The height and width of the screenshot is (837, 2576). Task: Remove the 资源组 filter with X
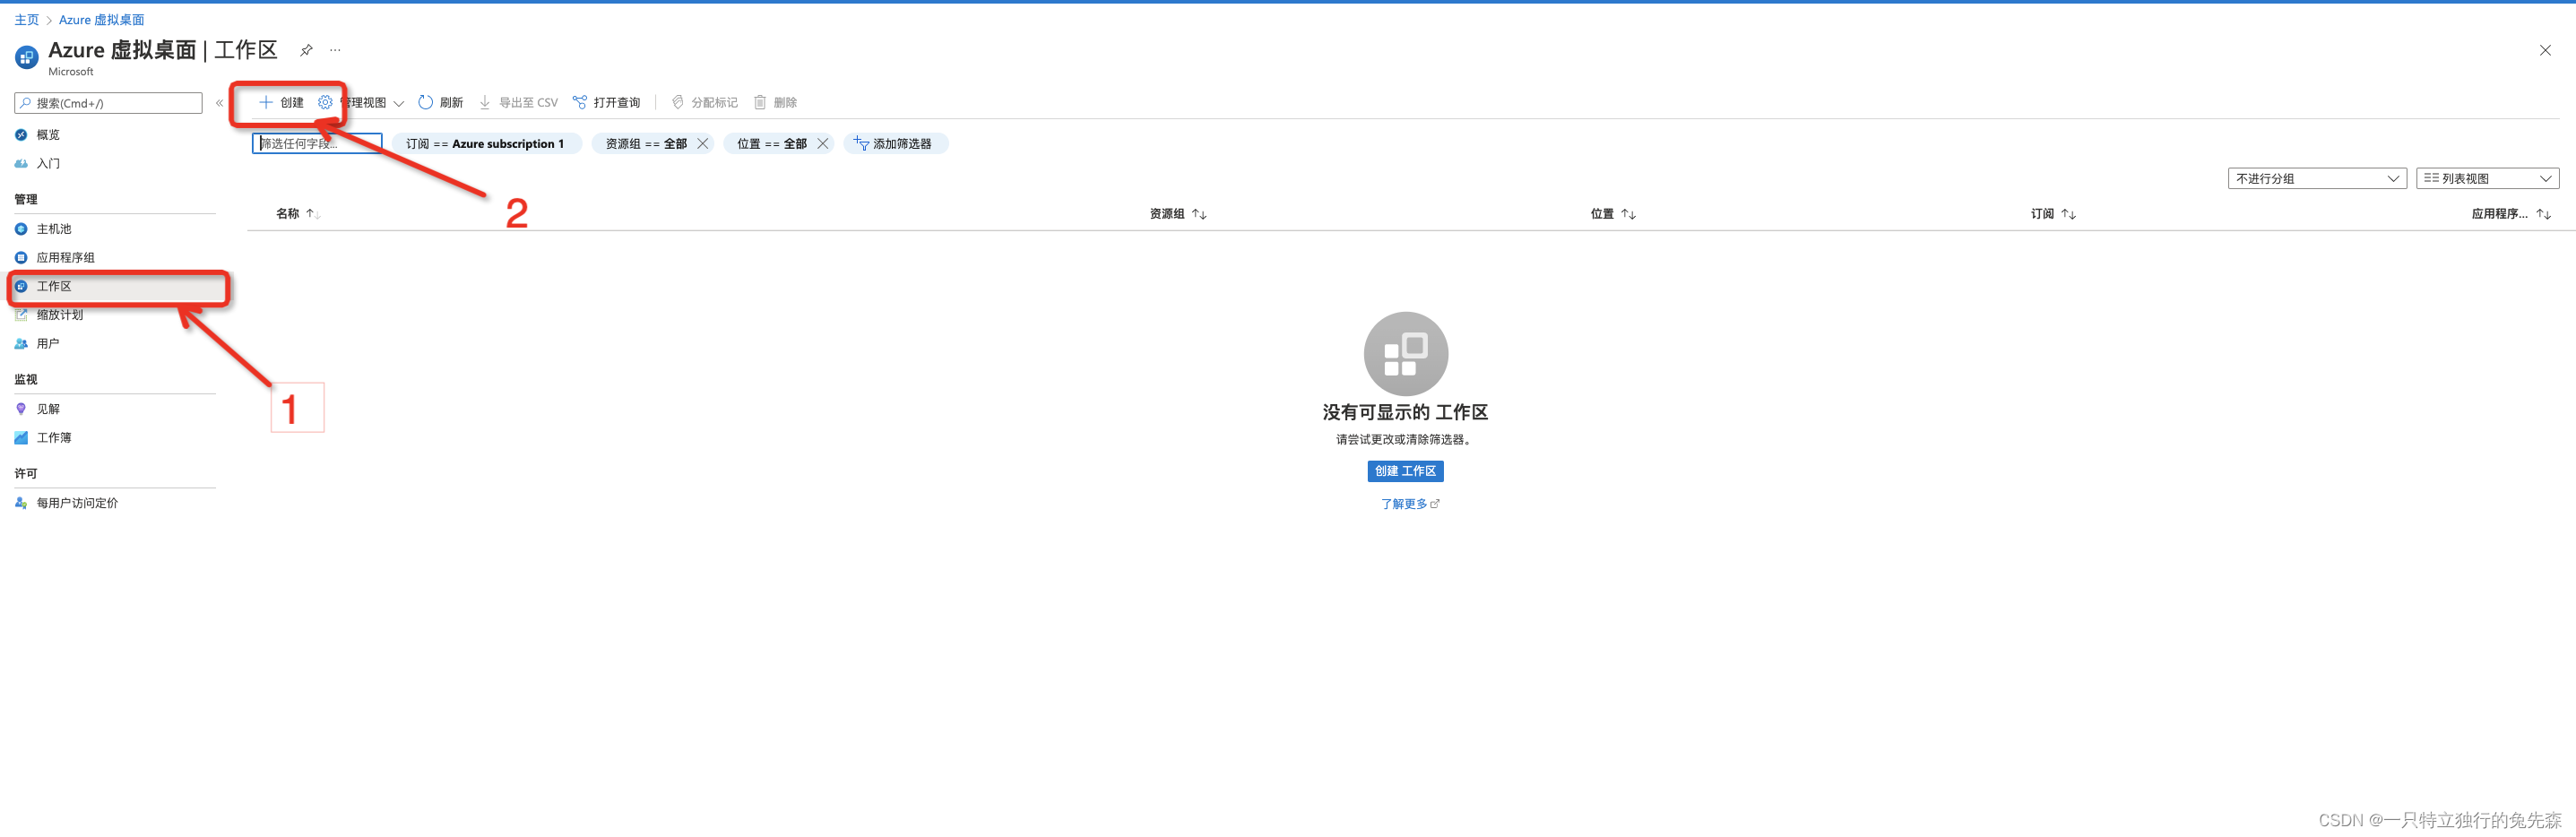[703, 143]
